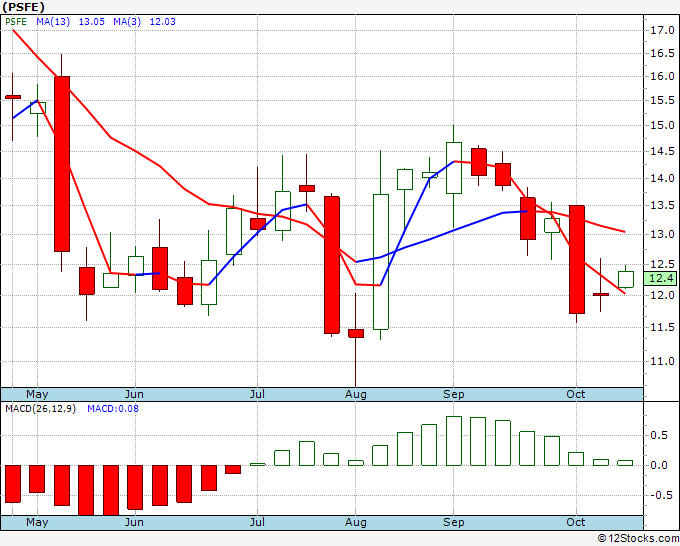Click the (PSFE) chart title
The width and height of the screenshot is (680, 546).
pos(23,7)
